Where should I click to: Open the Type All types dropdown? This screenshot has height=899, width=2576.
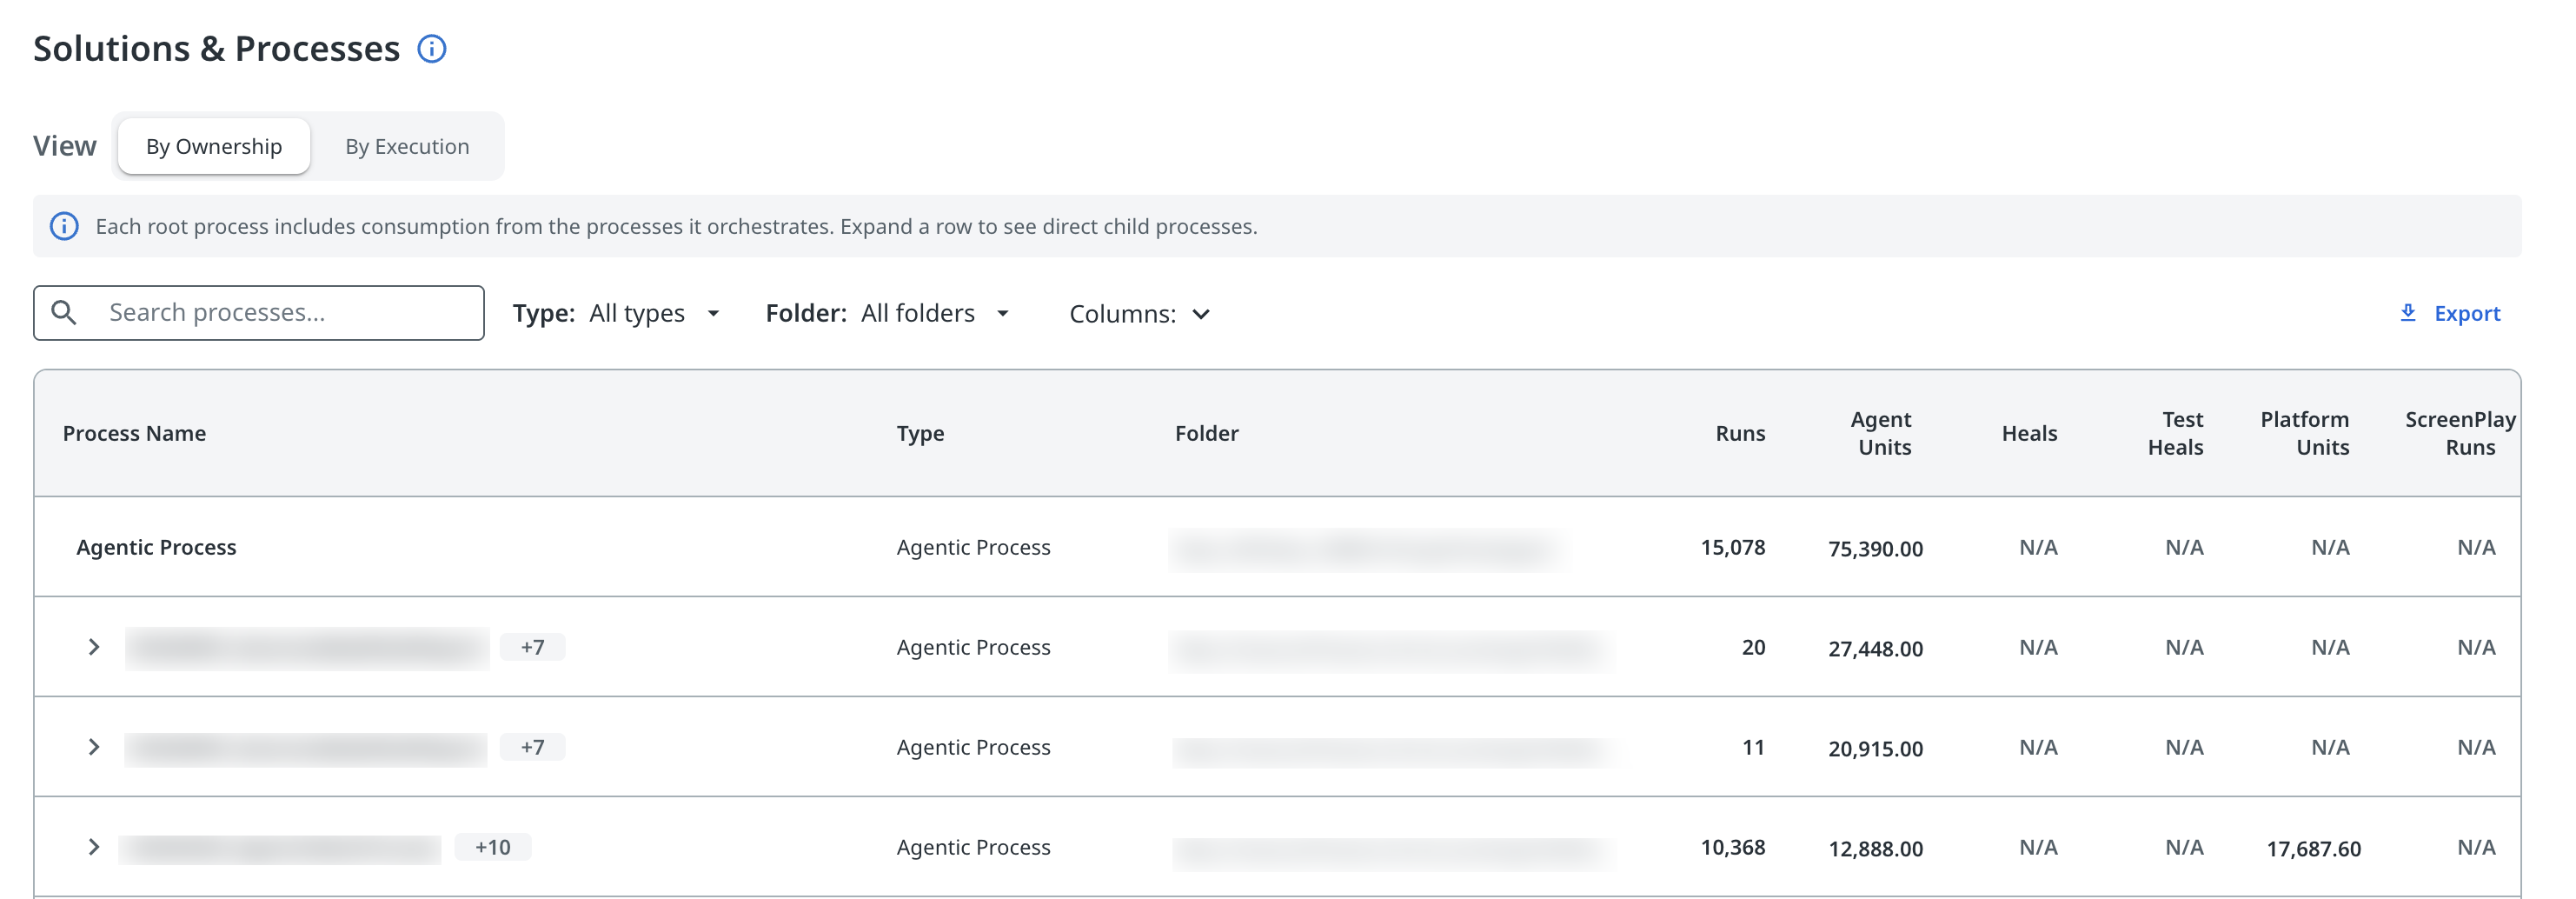(x=617, y=314)
